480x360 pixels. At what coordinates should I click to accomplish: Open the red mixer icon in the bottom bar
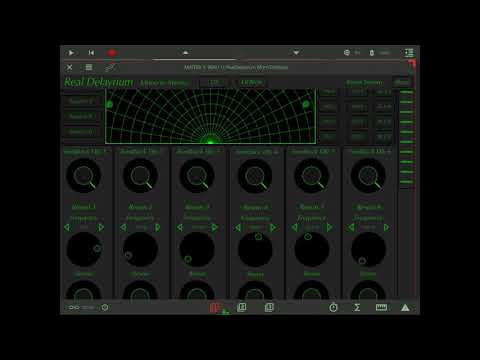(214, 308)
